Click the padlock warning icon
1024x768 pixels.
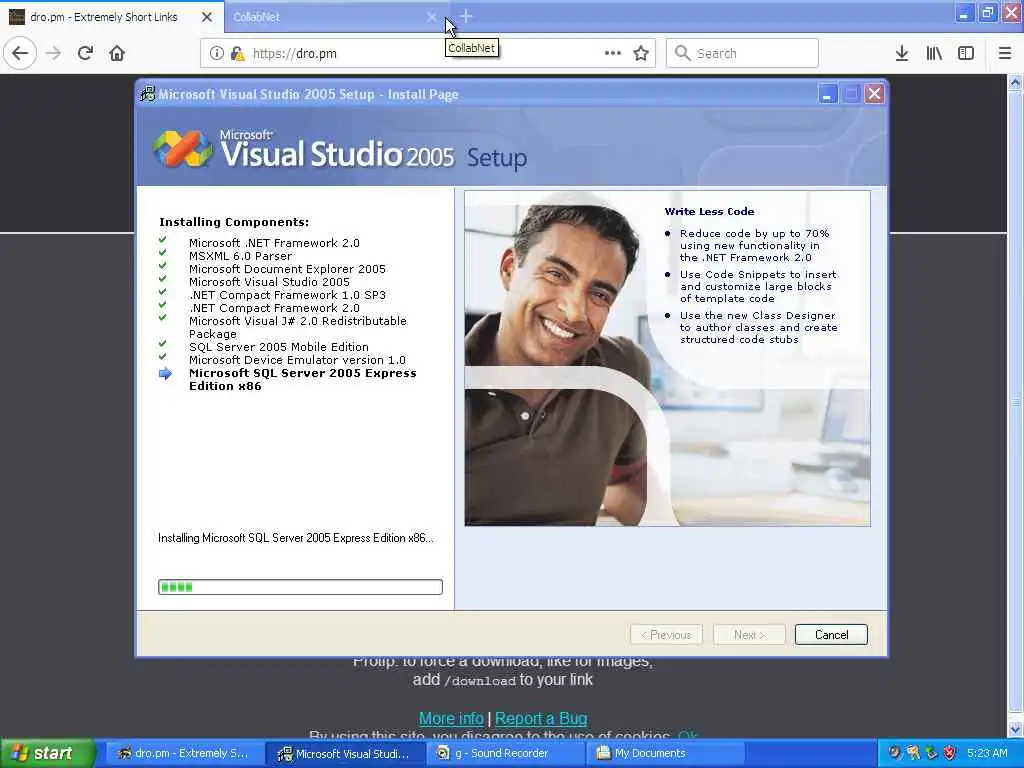(237, 53)
